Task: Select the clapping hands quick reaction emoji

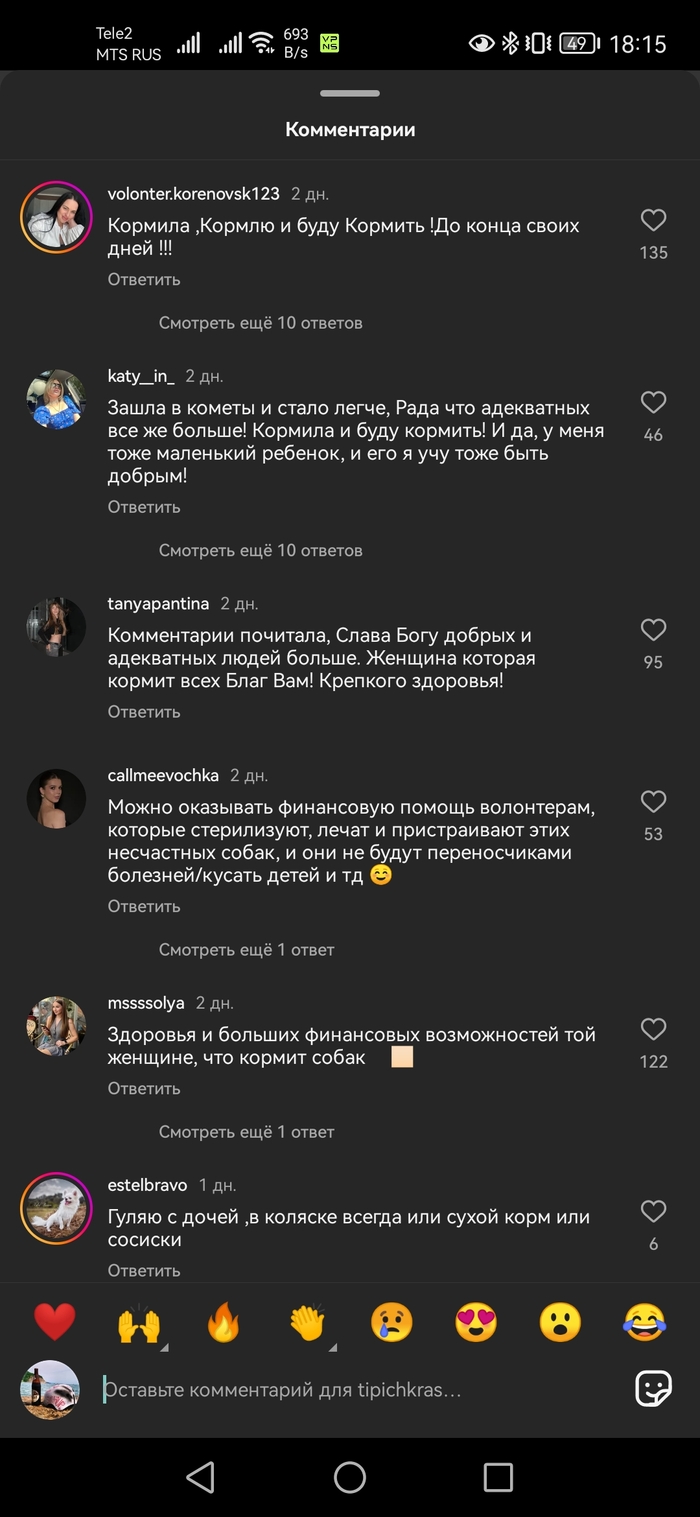Action: click(307, 1322)
